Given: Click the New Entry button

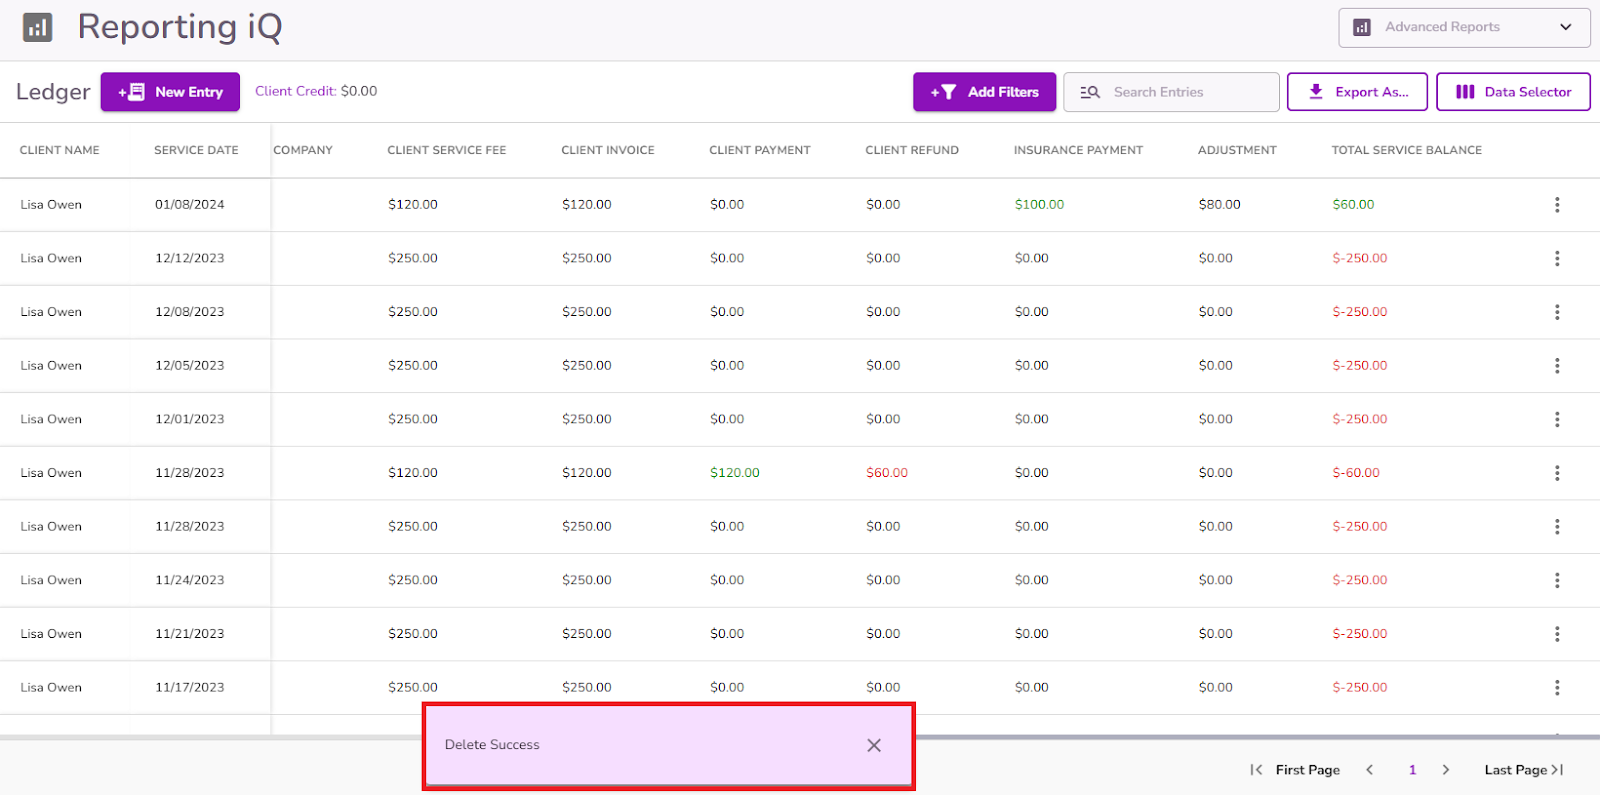Looking at the screenshot, I should [170, 92].
